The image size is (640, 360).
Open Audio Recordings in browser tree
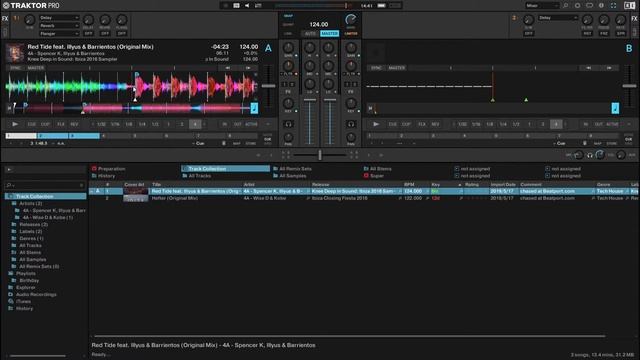[36, 294]
